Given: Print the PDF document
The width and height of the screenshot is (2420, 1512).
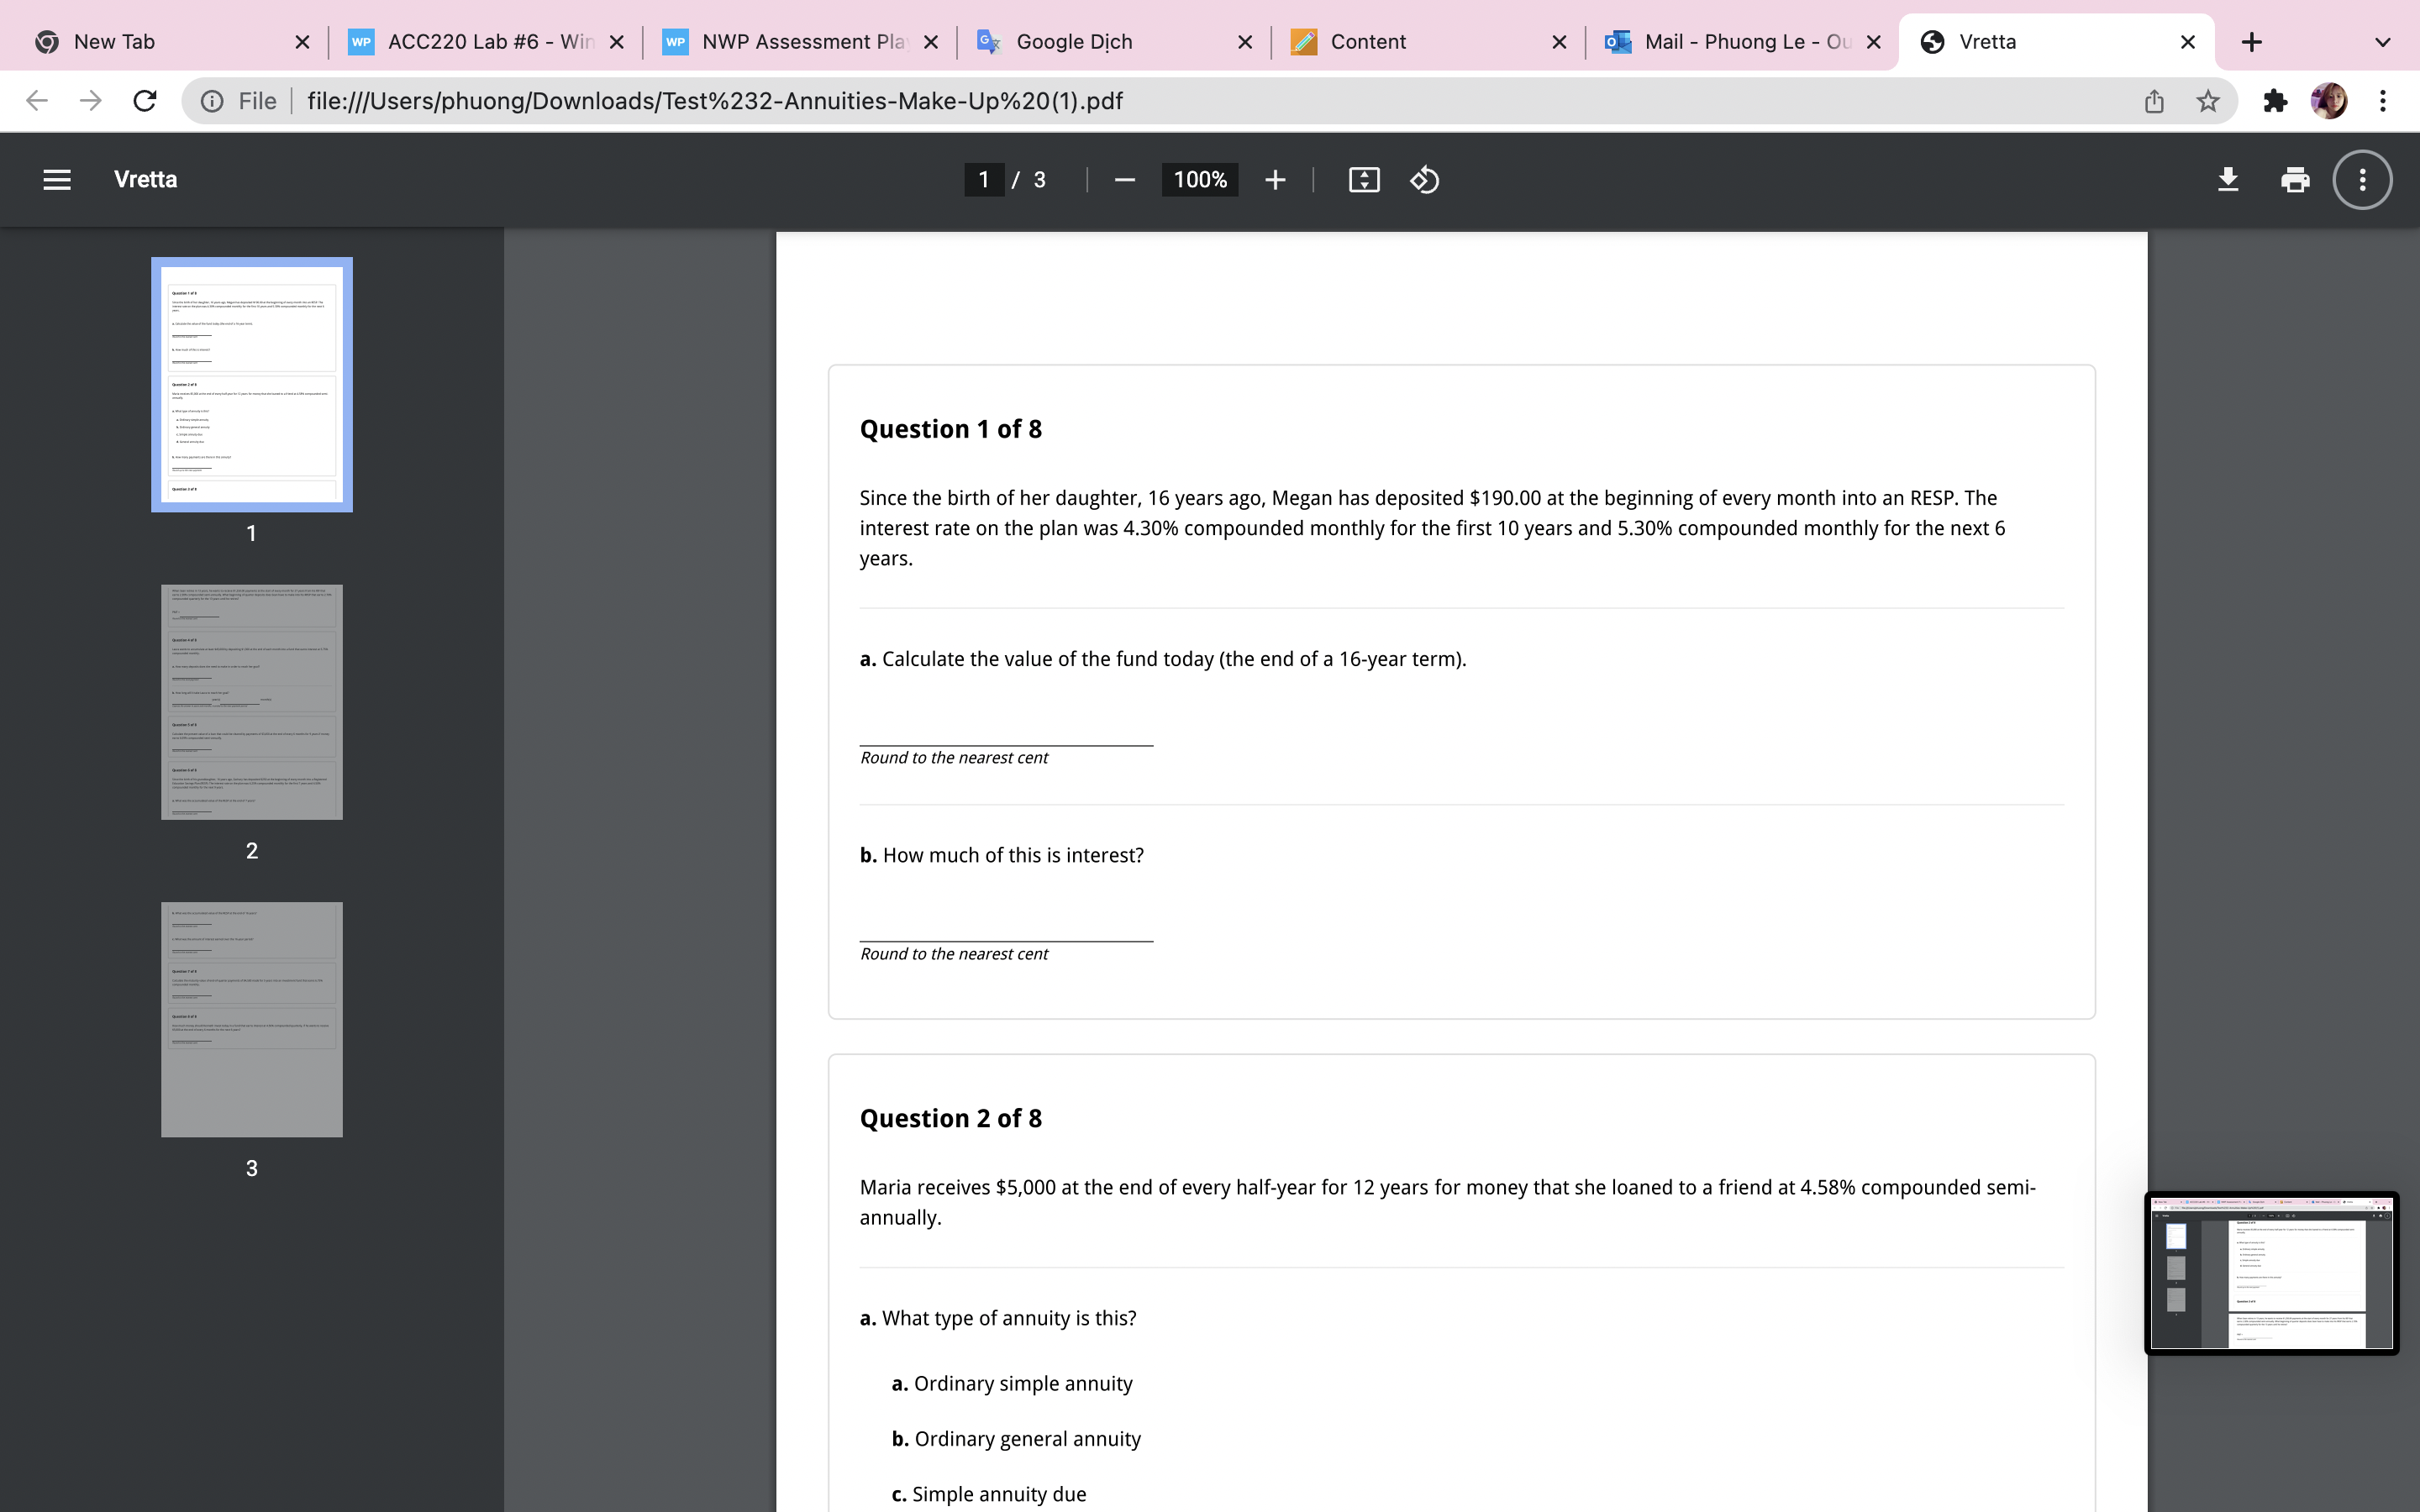Looking at the screenshot, I should pos(2294,180).
